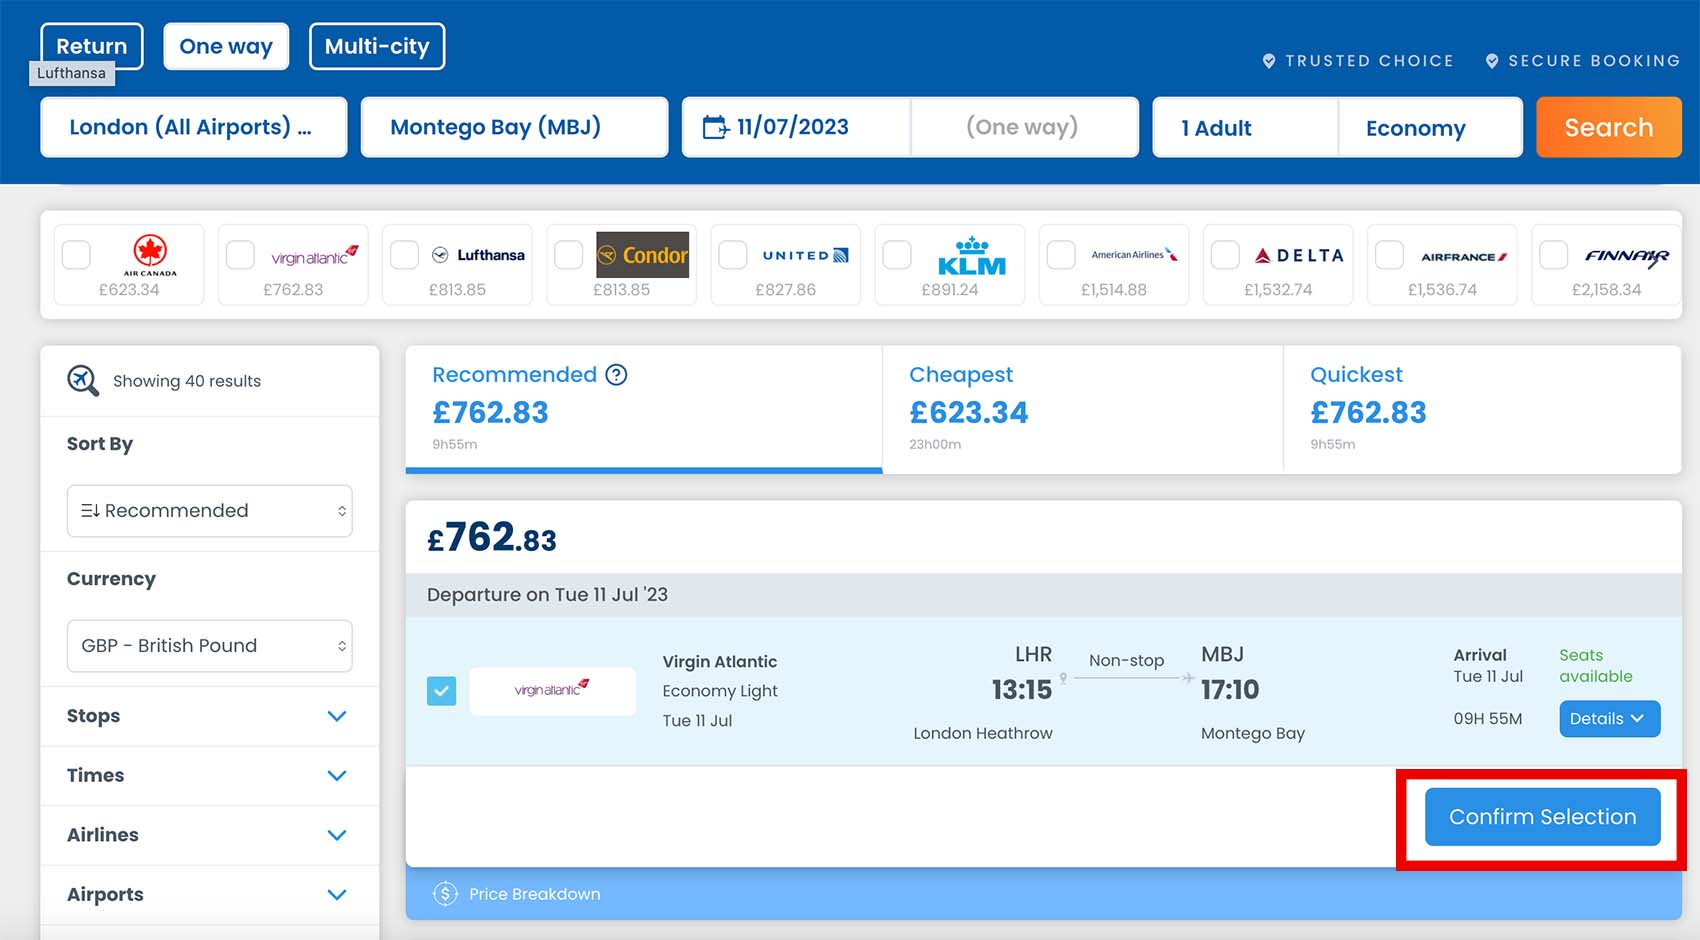This screenshot has height=940, width=1700.
Task: Tick the Condor filter checkbox
Action: [x=569, y=255]
